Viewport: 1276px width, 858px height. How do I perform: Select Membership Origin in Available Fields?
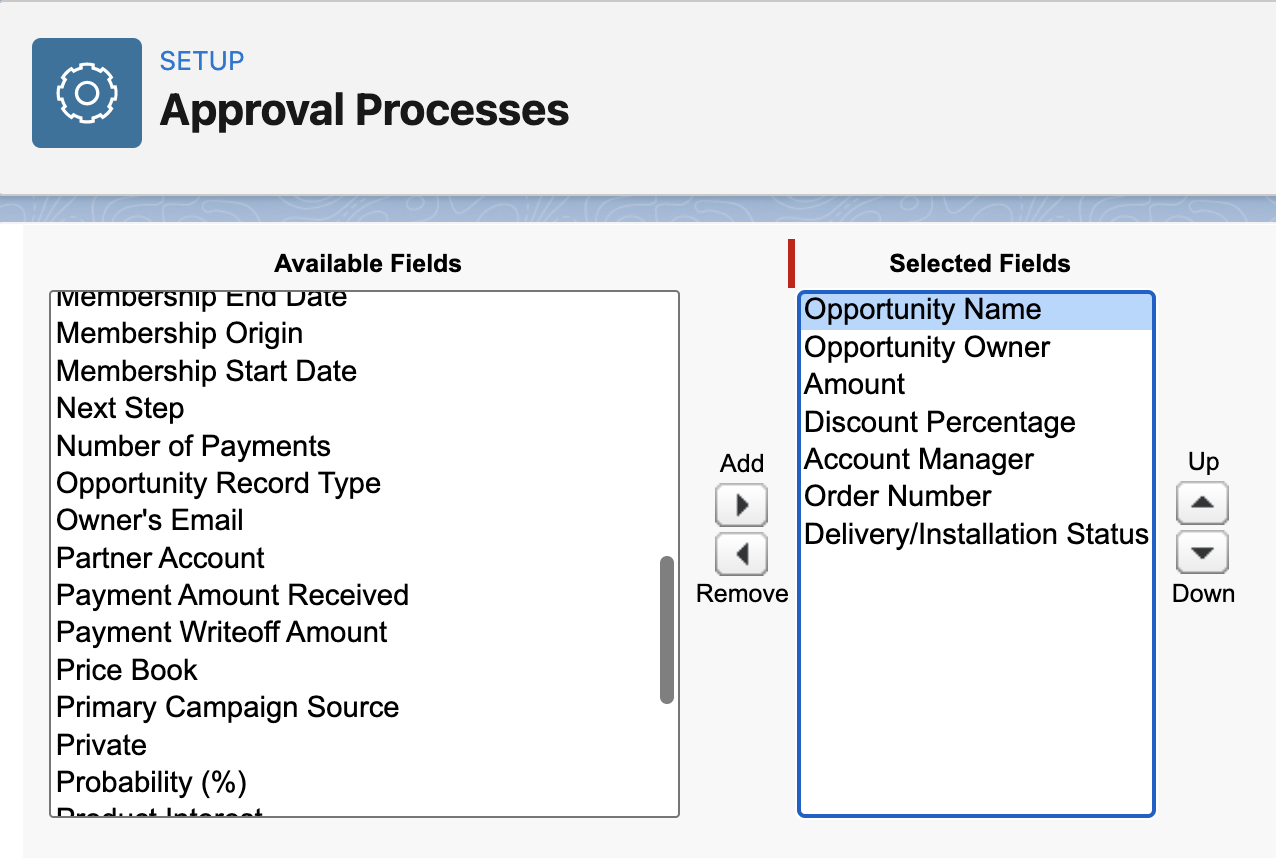179,333
